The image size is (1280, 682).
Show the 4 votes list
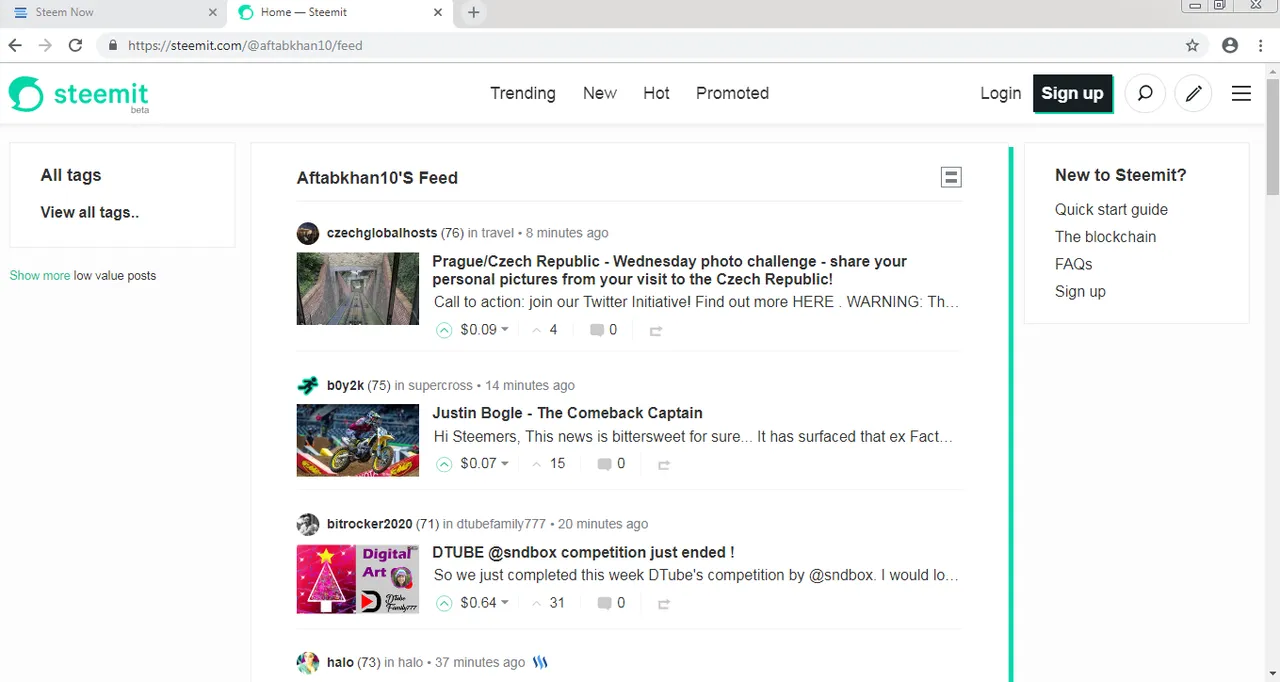click(x=545, y=330)
